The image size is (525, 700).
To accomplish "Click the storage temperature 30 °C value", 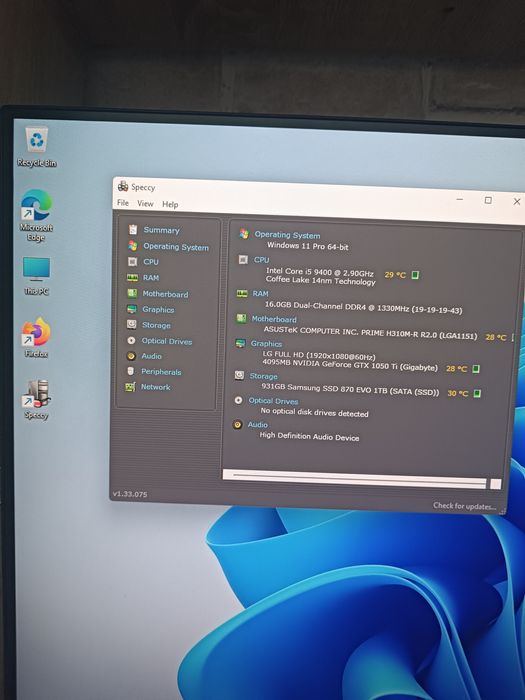I will tap(458, 393).
